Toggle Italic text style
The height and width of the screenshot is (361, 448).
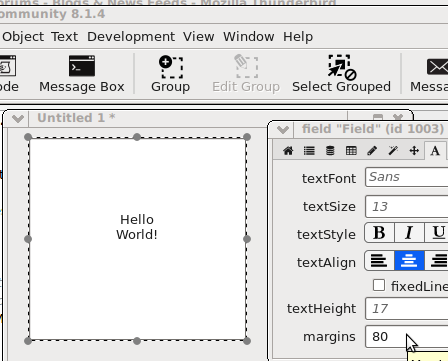pos(409,233)
